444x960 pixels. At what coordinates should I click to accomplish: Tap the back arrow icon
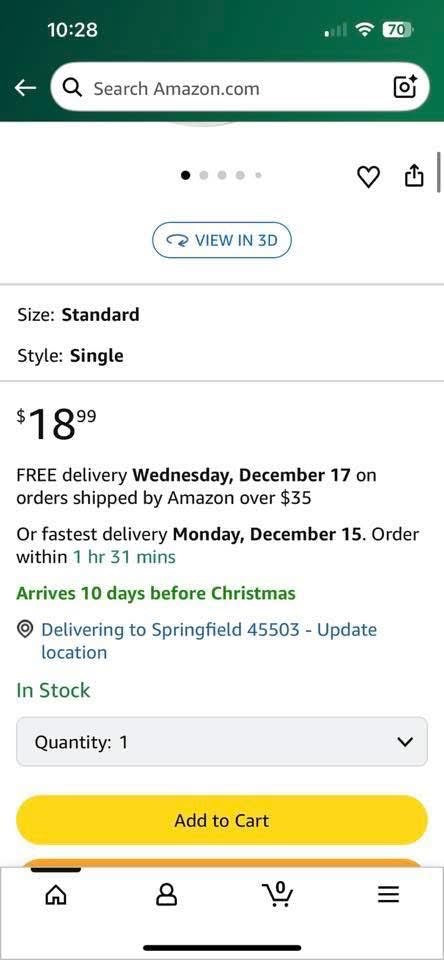point(25,88)
